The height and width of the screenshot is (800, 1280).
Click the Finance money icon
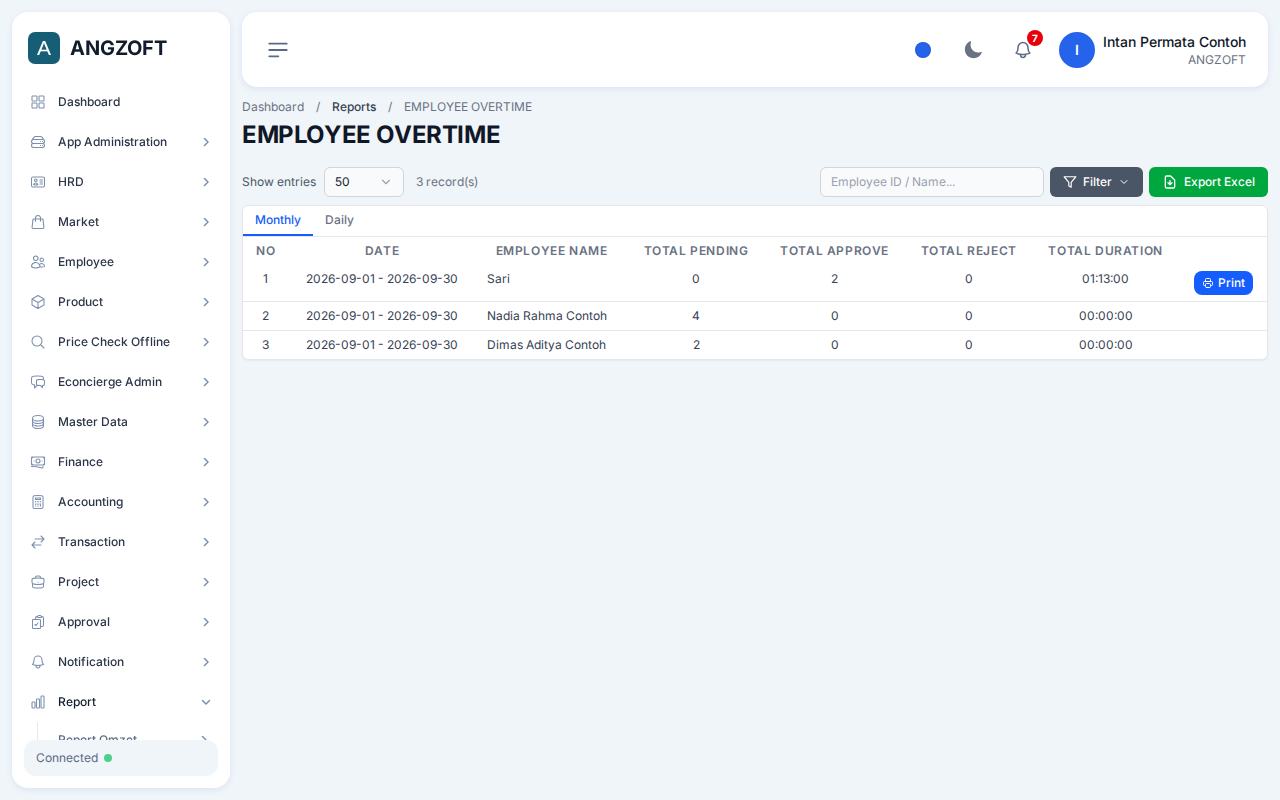[x=38, y=462]
